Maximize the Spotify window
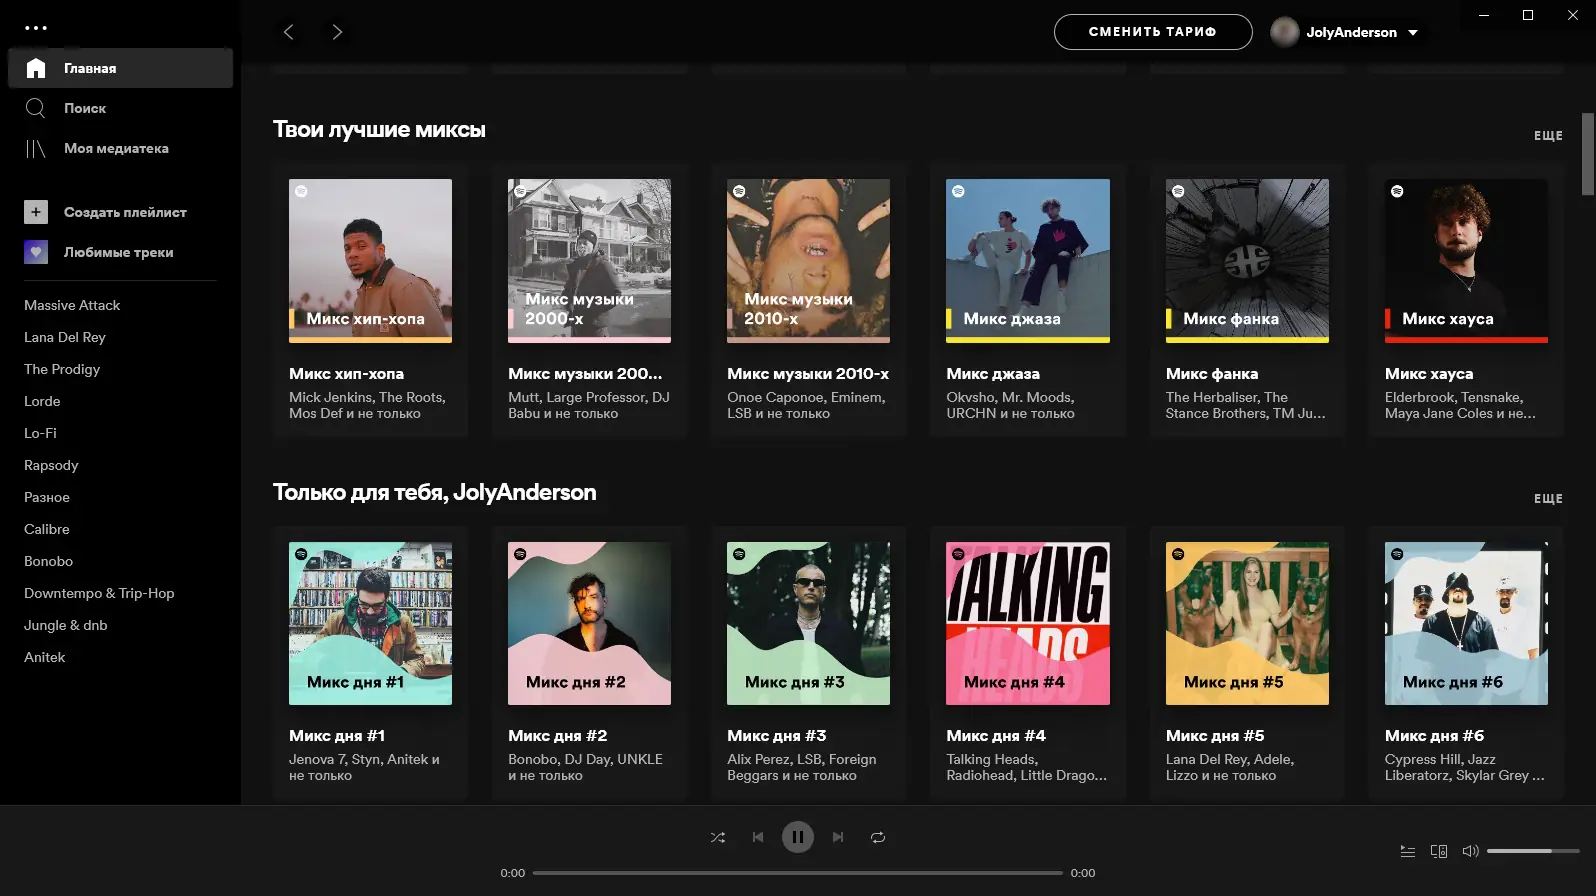This screenshot has height=896, width=1596. click(x=1528, y=15)
